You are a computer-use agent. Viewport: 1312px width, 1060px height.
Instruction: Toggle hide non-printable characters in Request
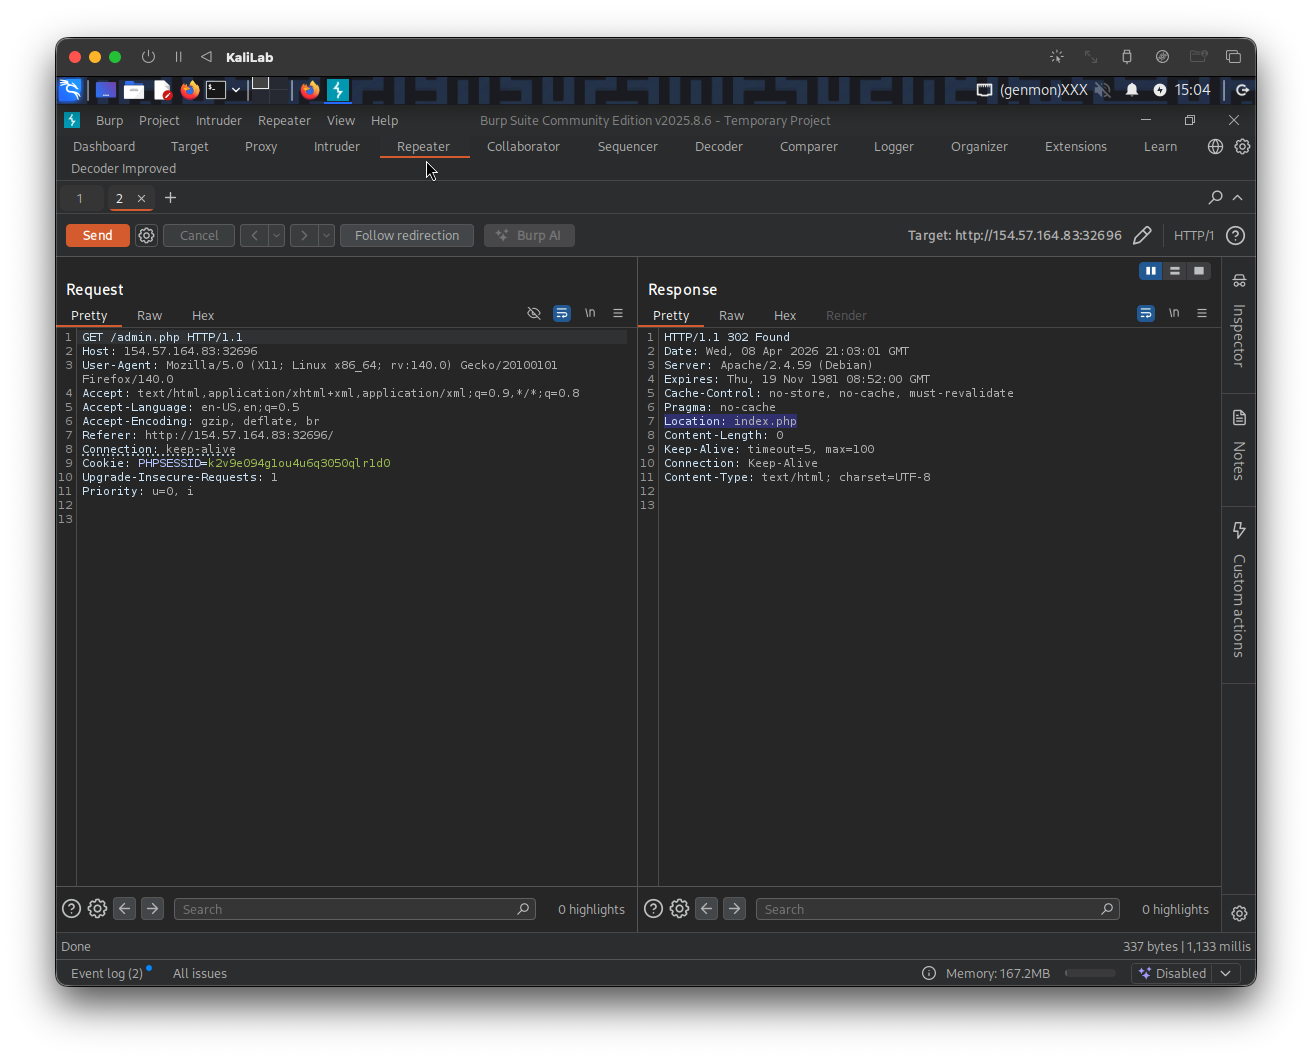coord(534,314)
